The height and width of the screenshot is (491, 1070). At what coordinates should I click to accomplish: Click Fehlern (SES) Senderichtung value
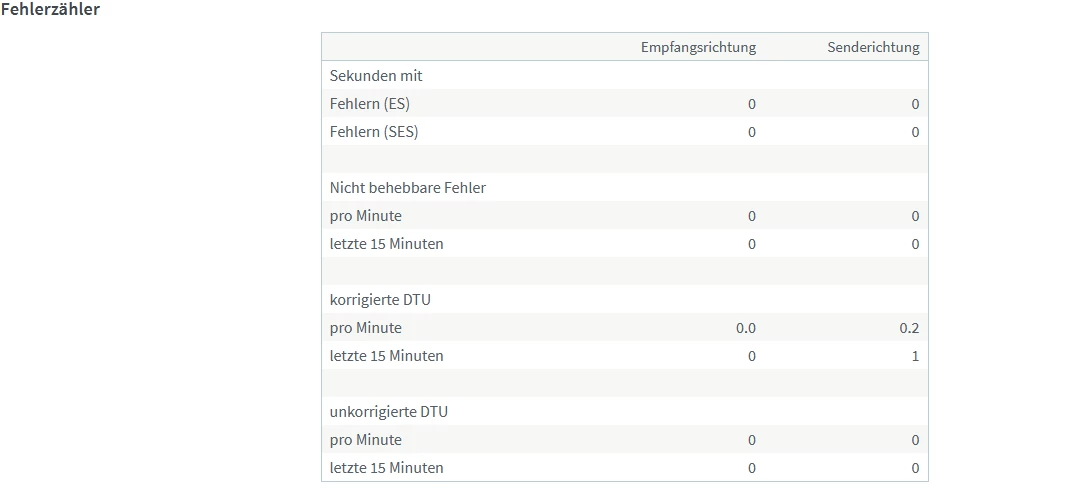pyautogui.click(x=915, y=131)
